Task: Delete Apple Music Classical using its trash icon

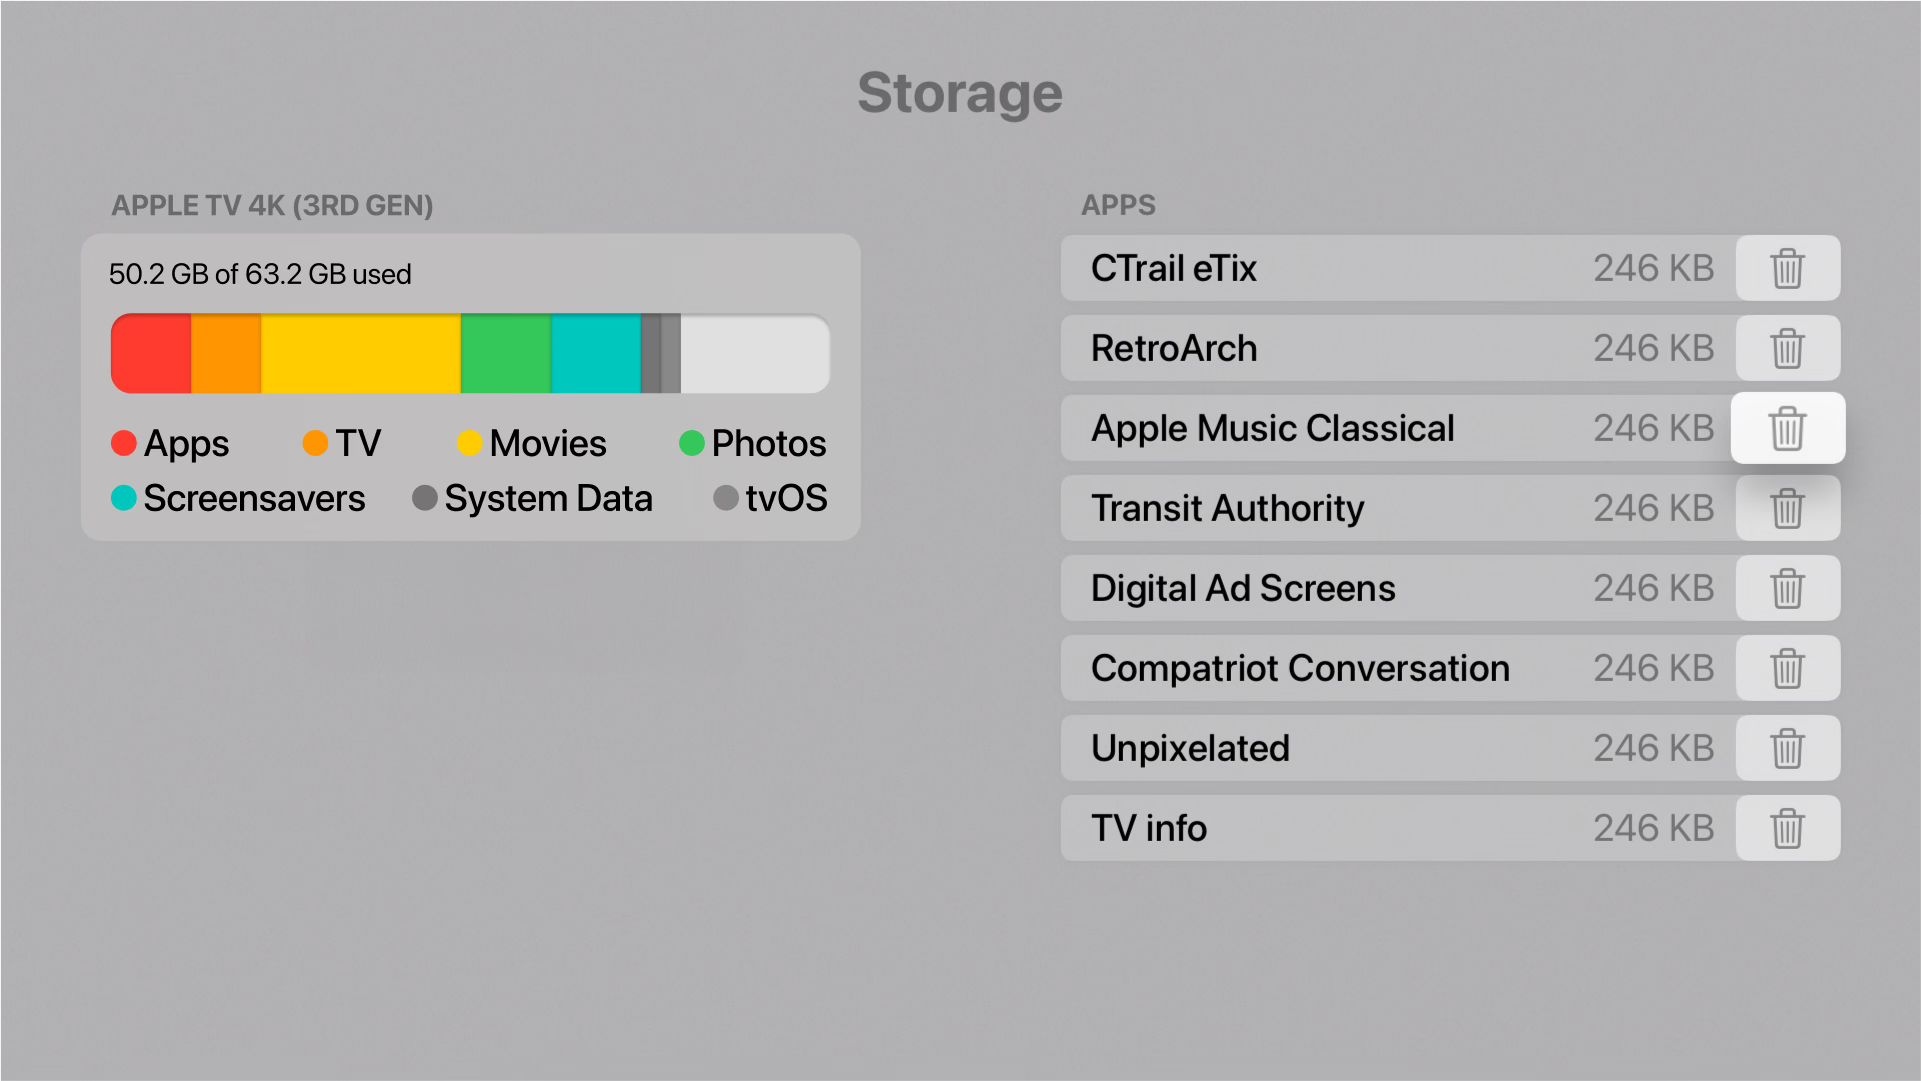Action: [1787, 428]
